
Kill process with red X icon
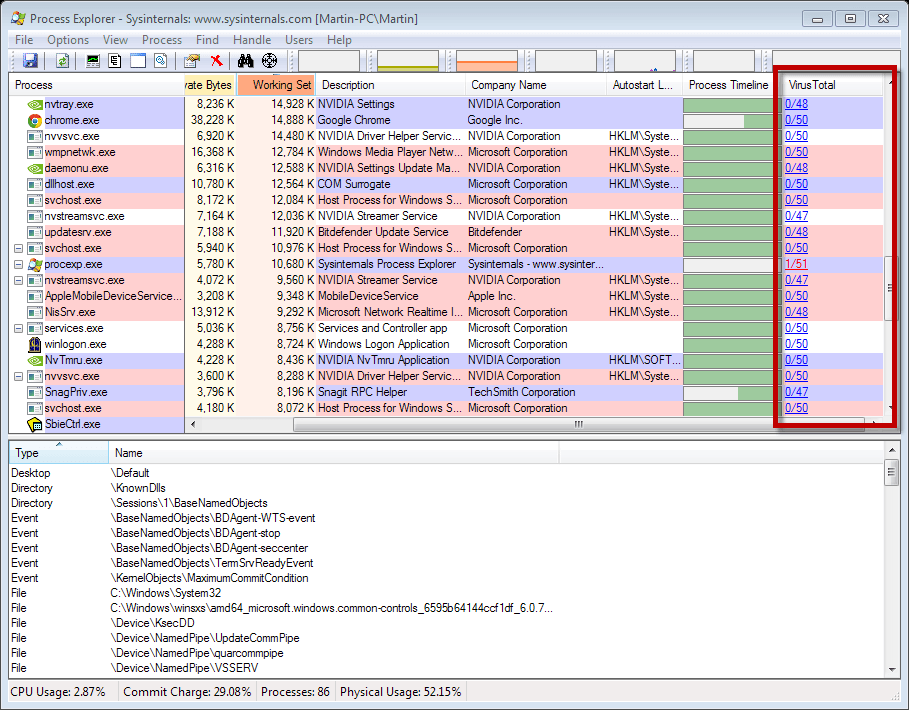pyautogui.click(x=217, y=60)
